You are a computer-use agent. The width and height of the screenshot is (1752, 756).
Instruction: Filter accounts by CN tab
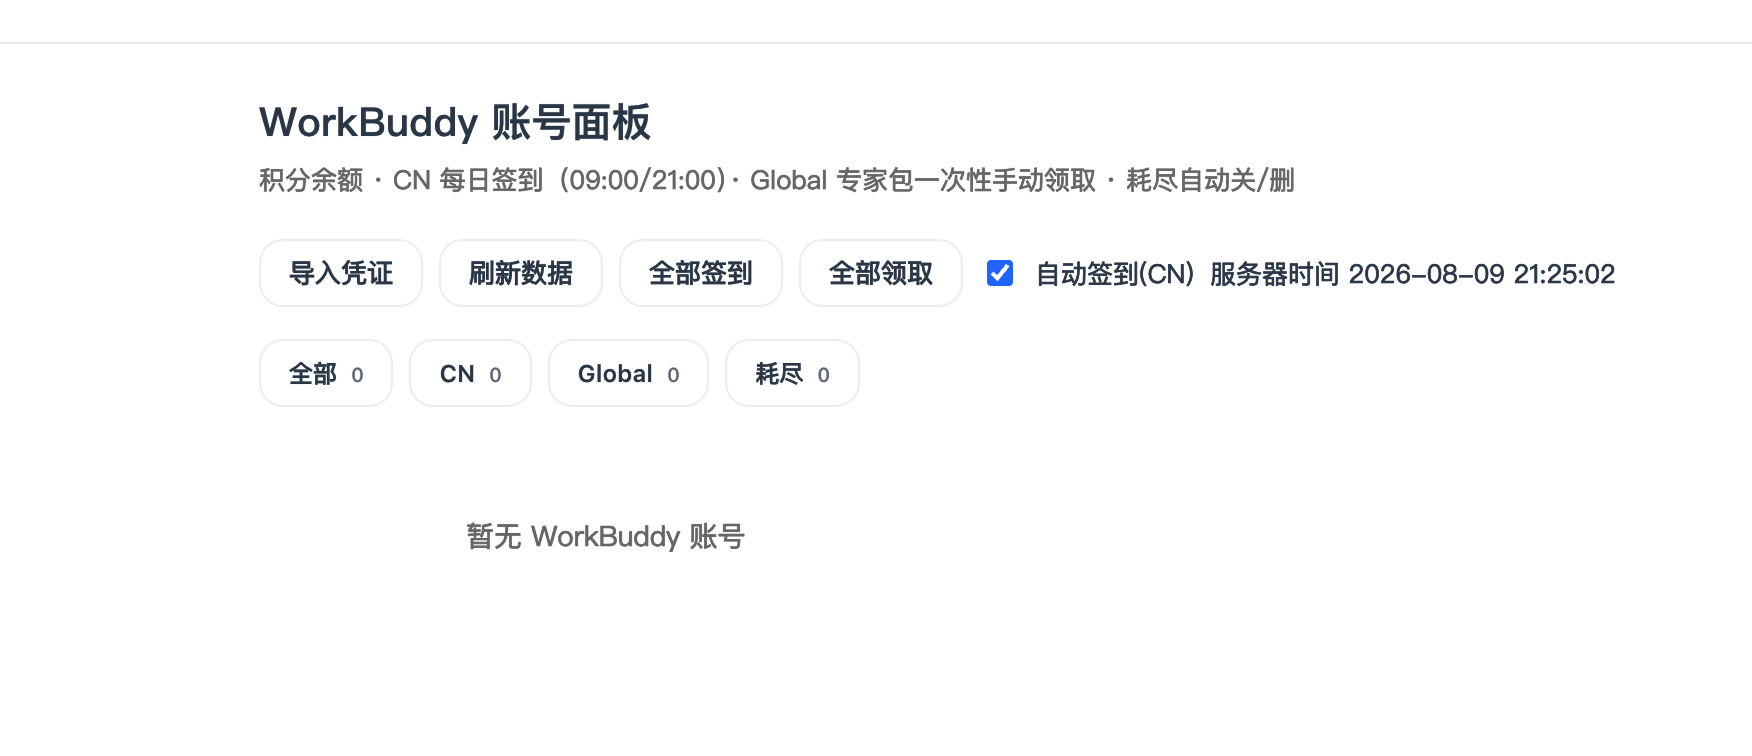pyautogui.click(x=470, y=373)
